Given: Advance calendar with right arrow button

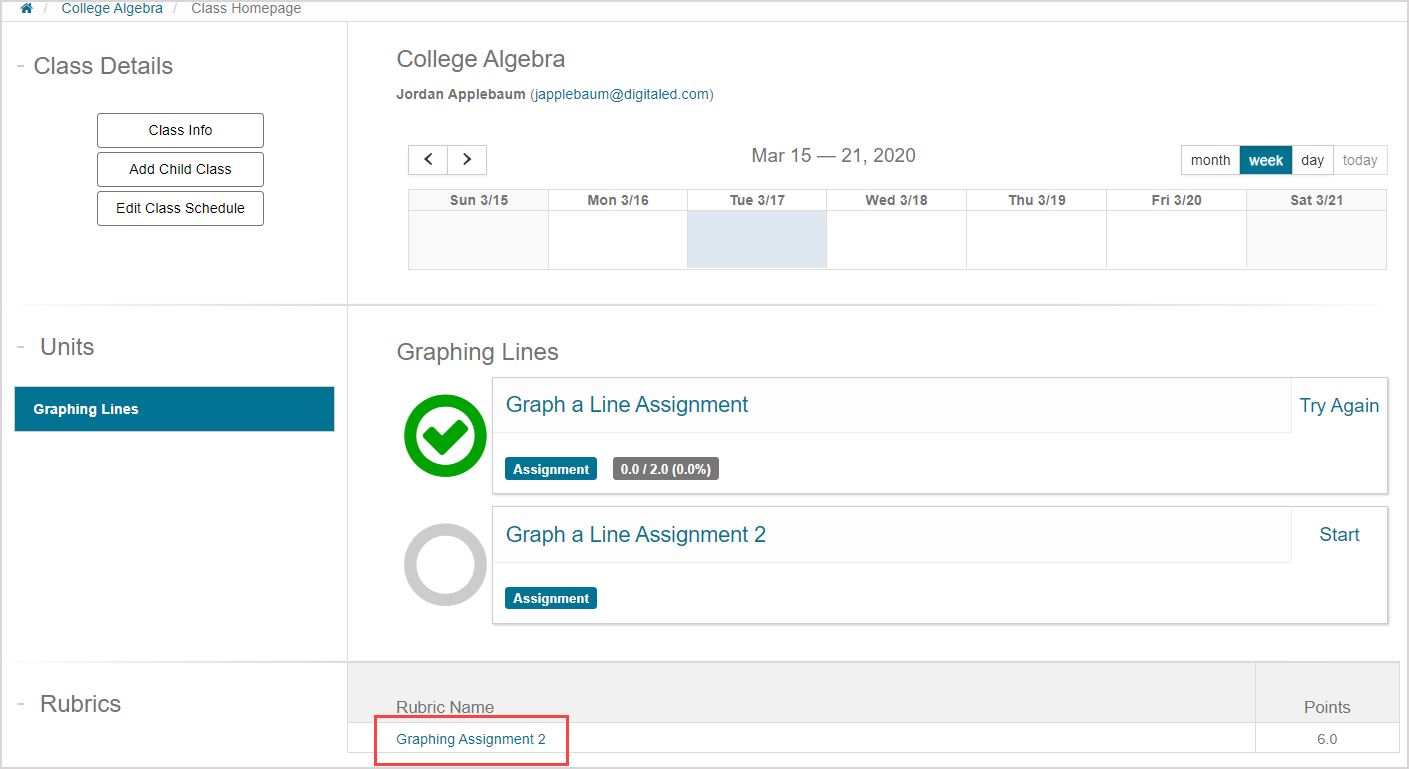Looking at the screenshot, I should [x=467, y=159].
